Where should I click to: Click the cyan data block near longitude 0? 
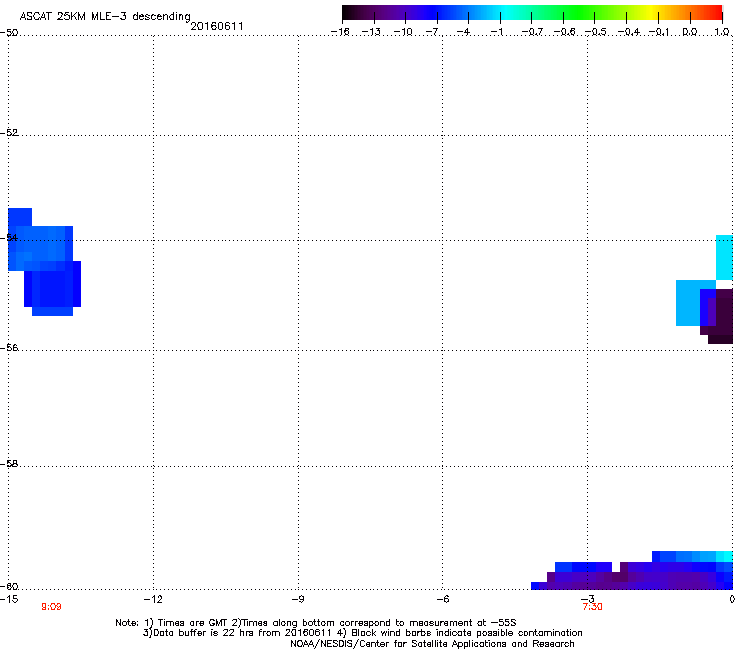(724, 257)
